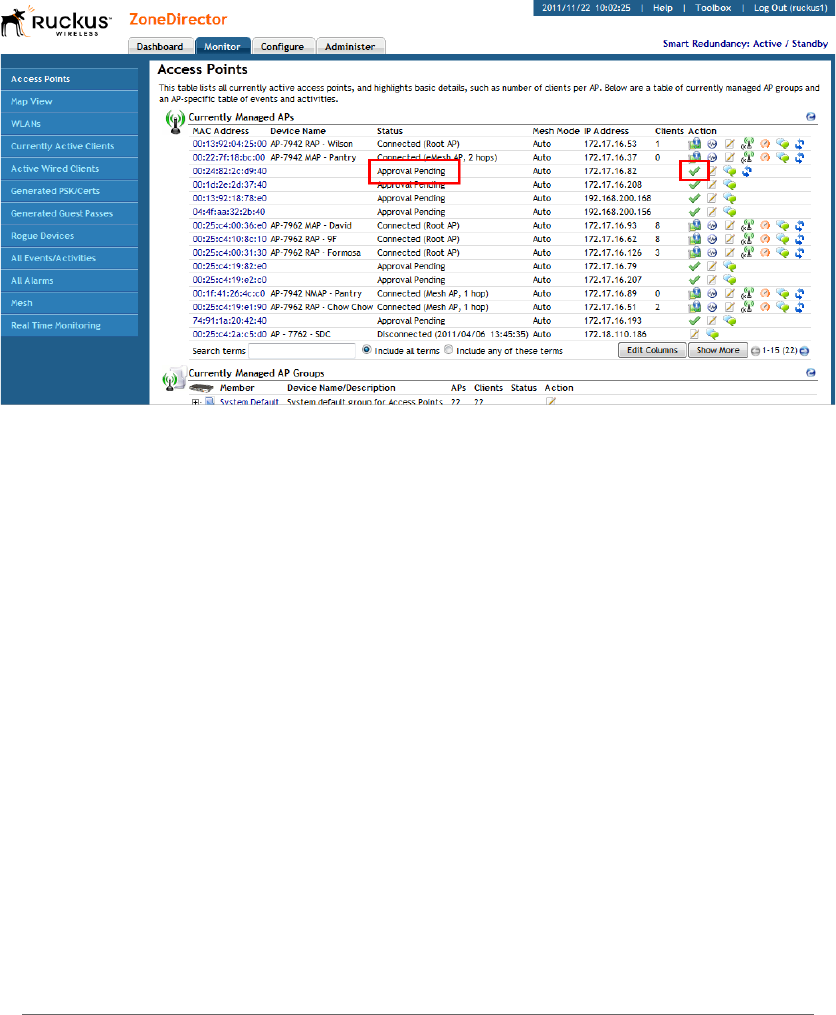This screenshot has height=1015, width=836.
Task: Click edit pencil for AP 04:4f:aa:32:2b:40
Action: click(712, 212)
